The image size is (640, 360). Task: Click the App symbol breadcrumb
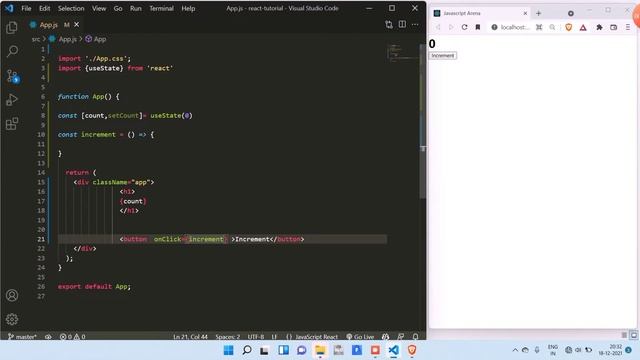(100, 39)
